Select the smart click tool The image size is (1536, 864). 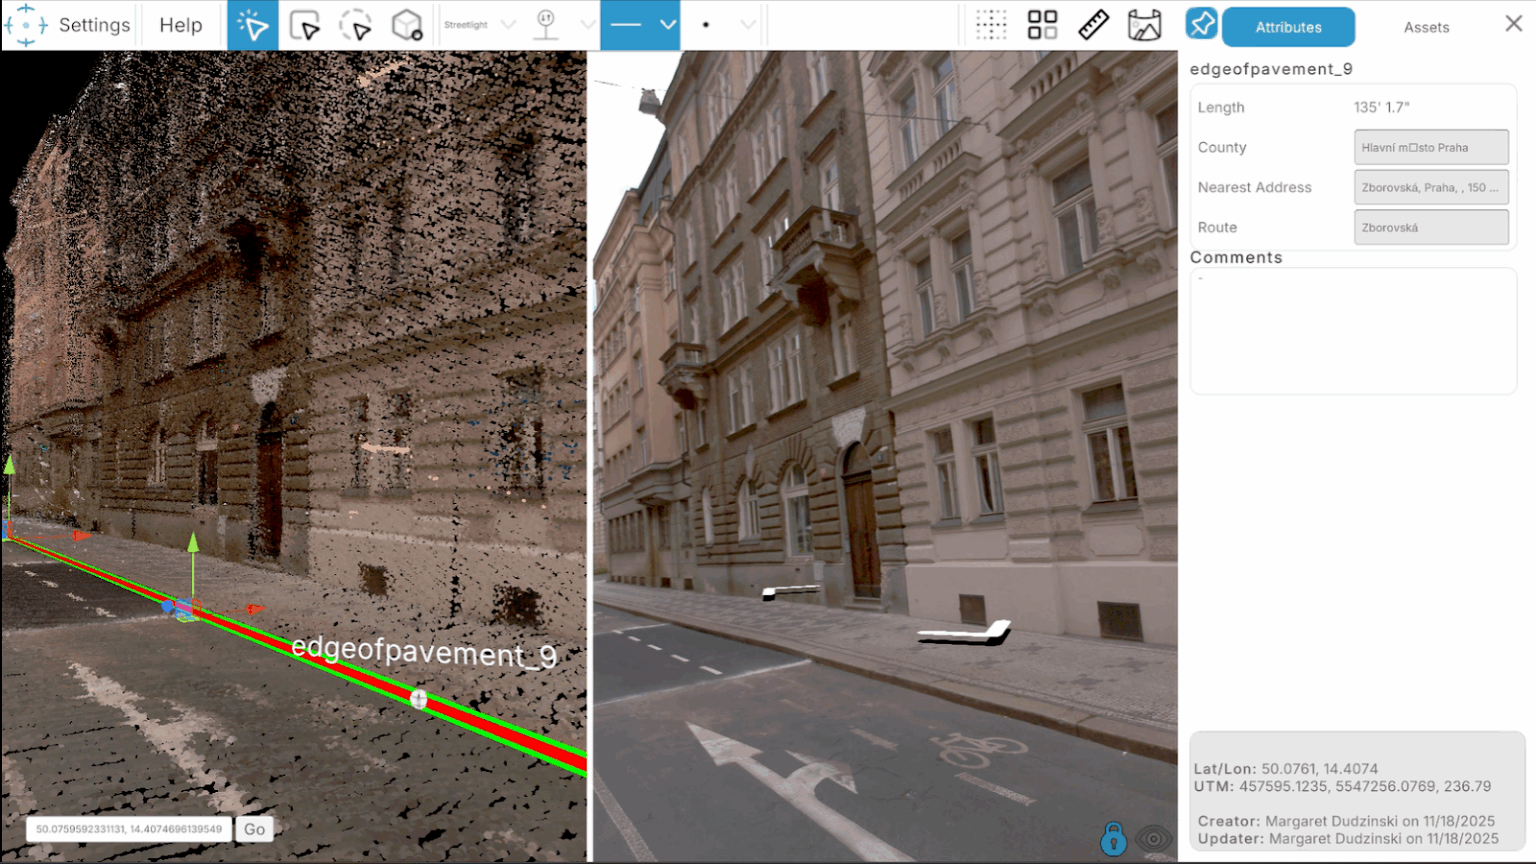(x=252, y=25)
